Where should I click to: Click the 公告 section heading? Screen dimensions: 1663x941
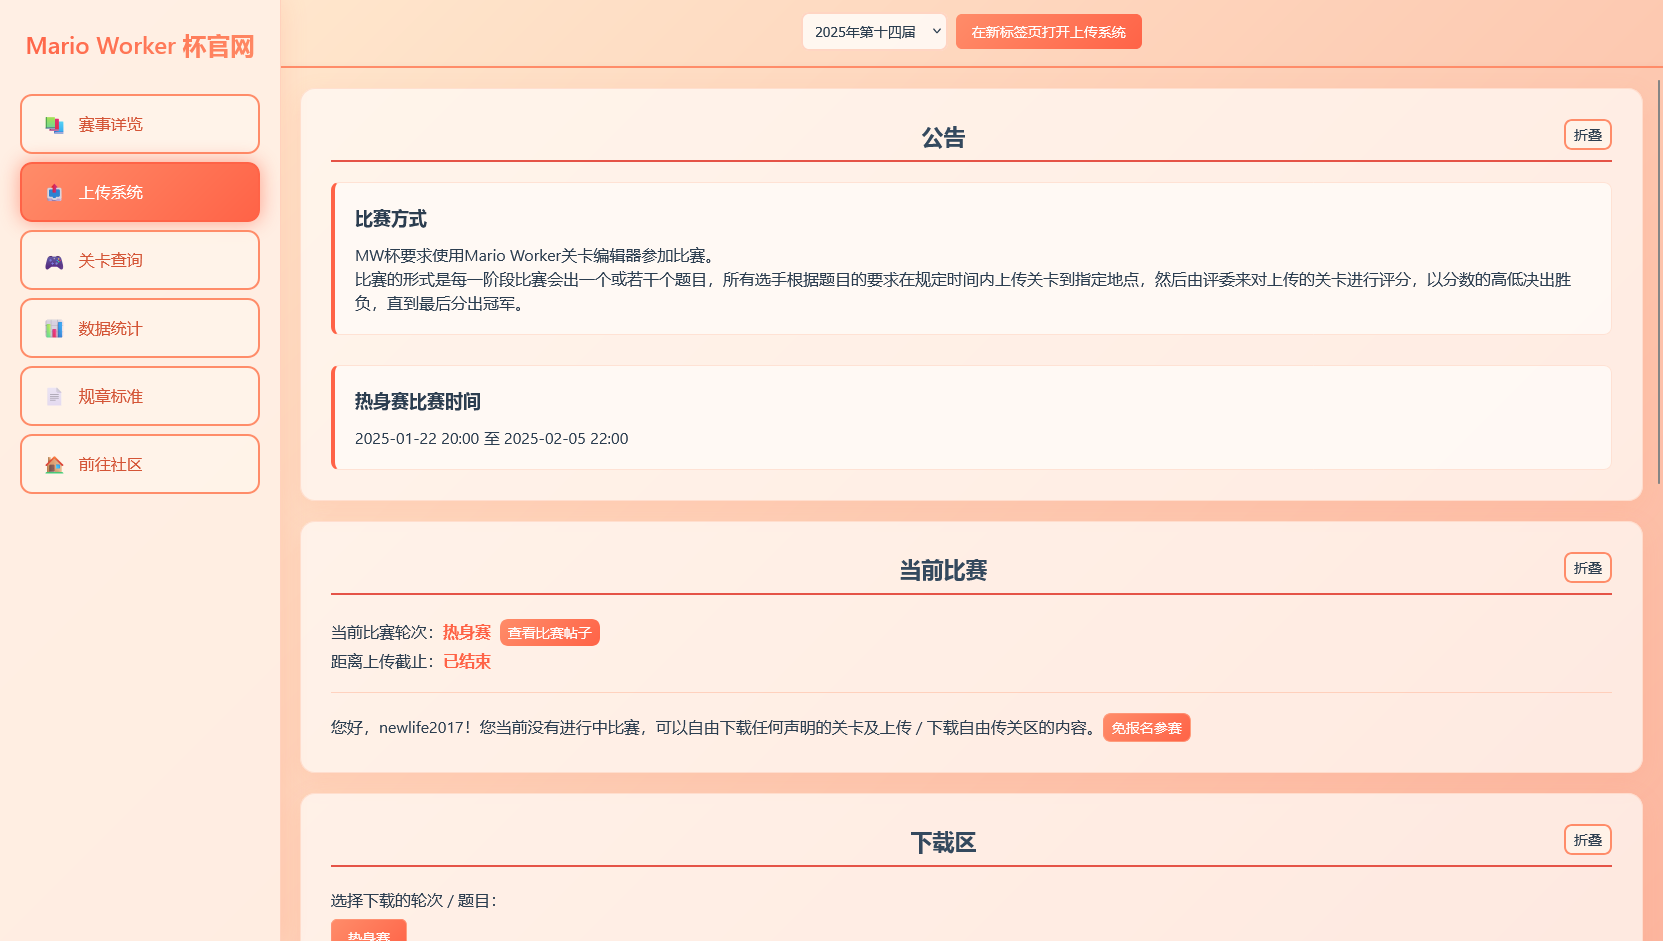(x=943, y=138)
